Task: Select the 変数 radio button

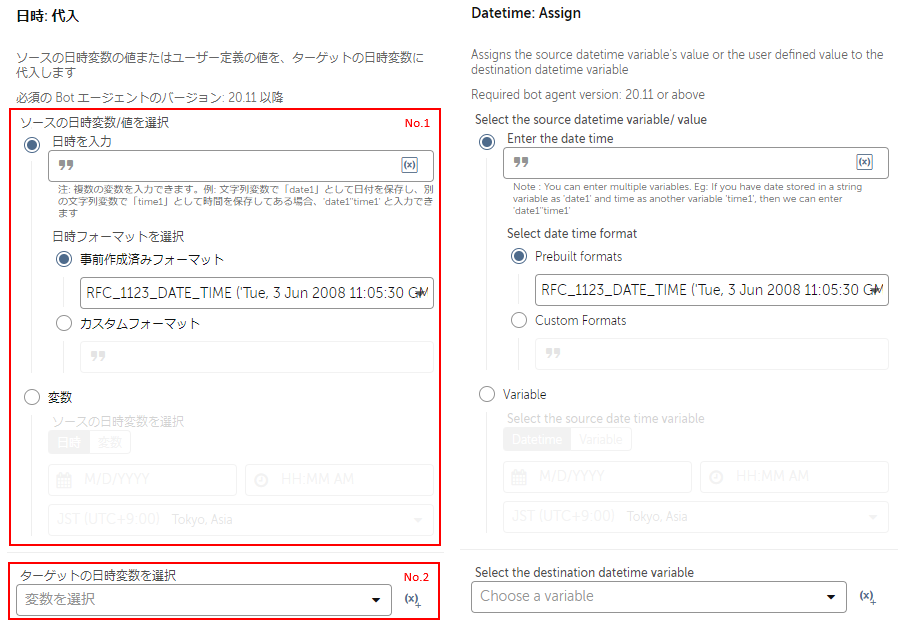Action: click(x=32, y=398)
